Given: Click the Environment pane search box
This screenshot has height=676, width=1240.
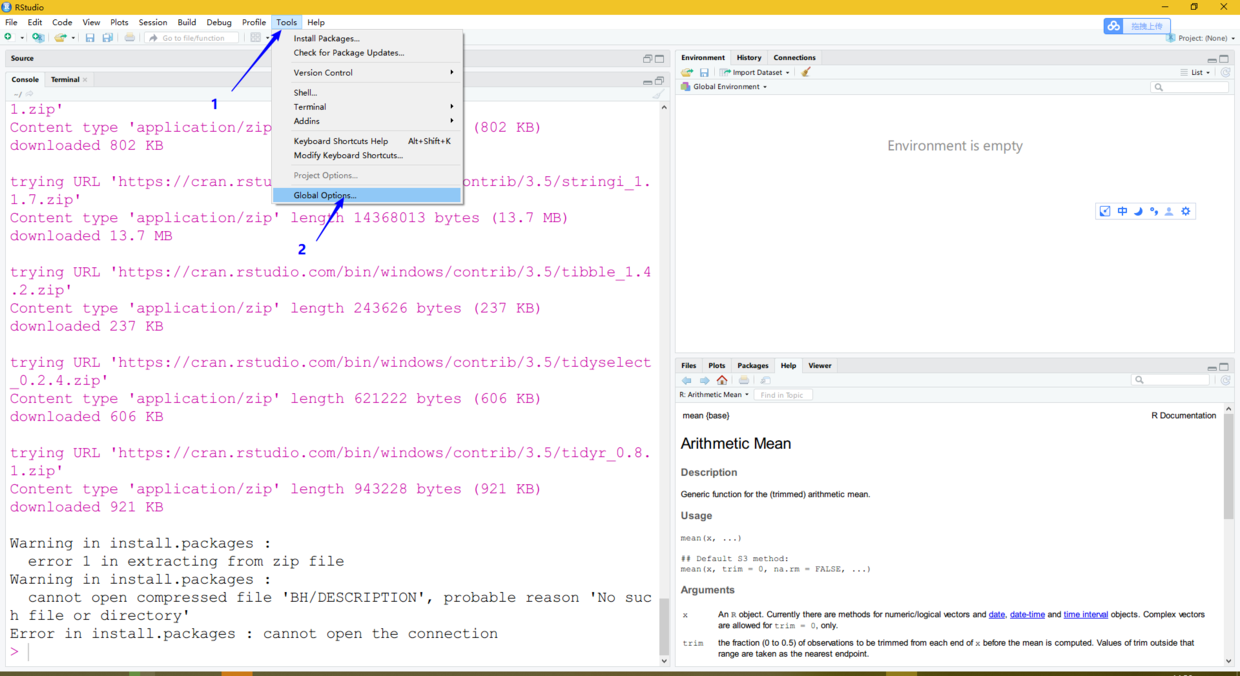Looking at the screenshot, I should click(x=1190, y=87).
